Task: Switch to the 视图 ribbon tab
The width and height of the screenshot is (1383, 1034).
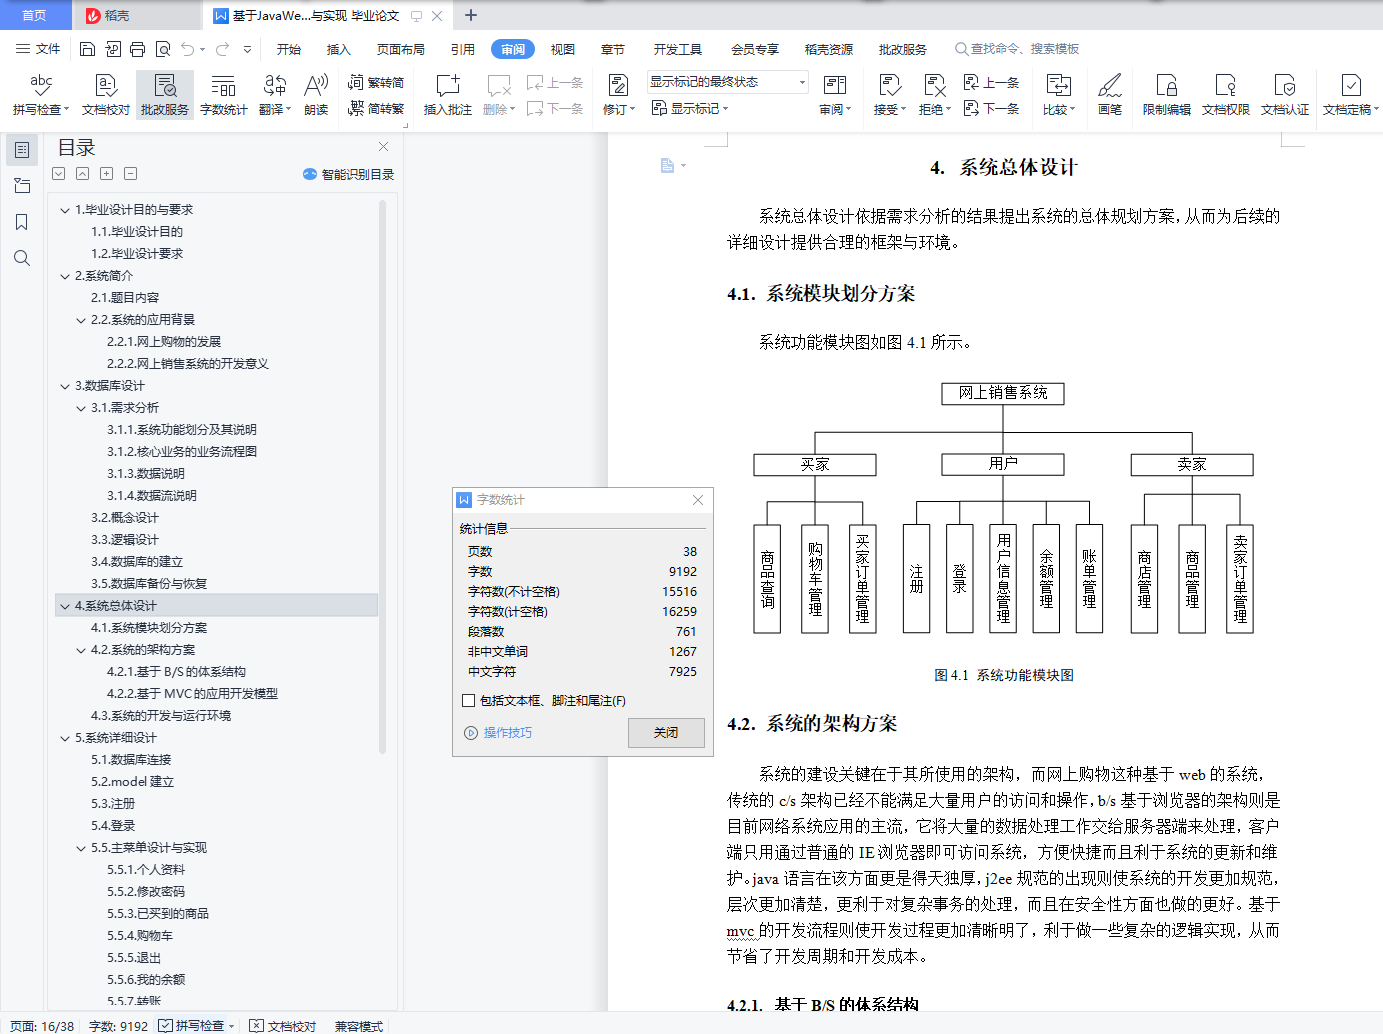Action: click(x=563, y=49)
